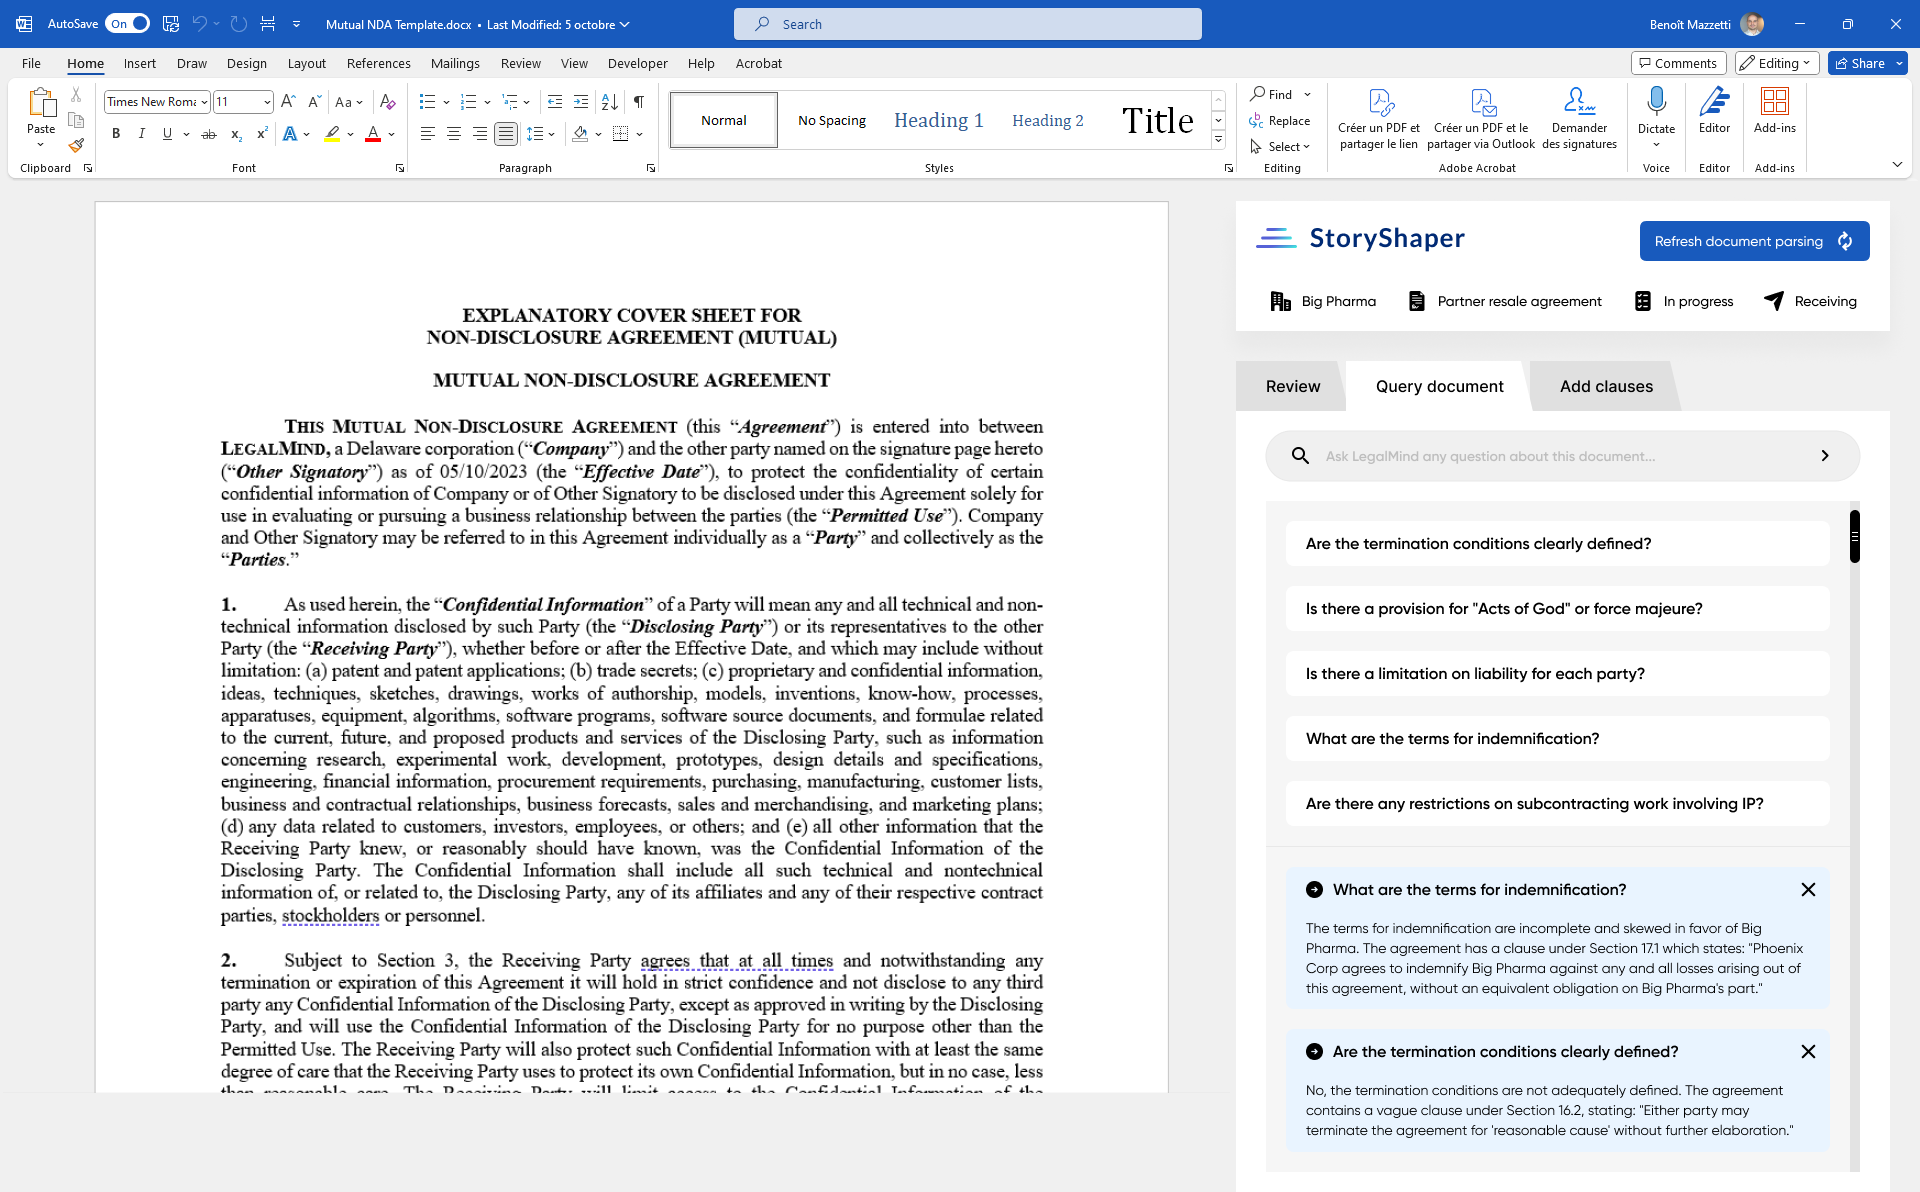
Task: Clear all formatting icon
Action: click(388, 102)
